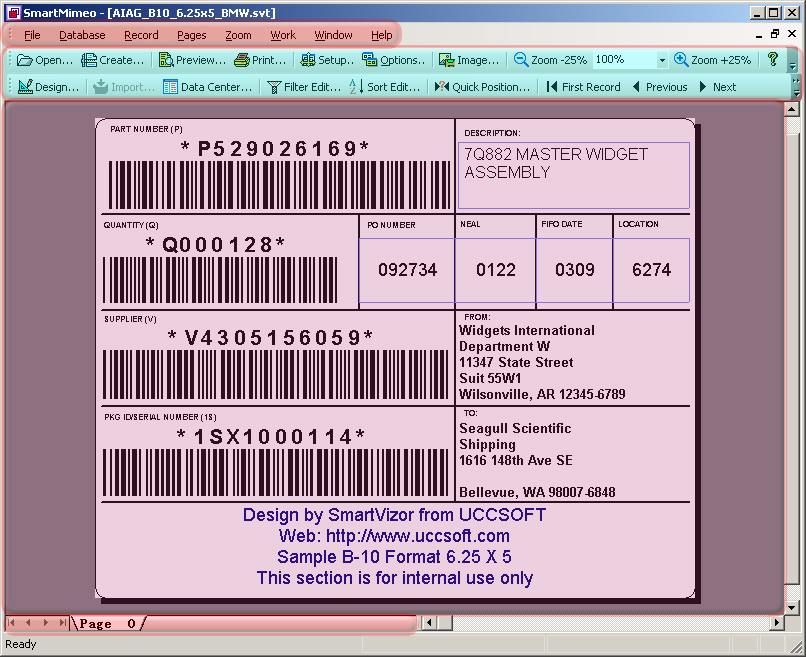
Task: Click the 'Ready' status bar text
Action: (x=21, y=644)
